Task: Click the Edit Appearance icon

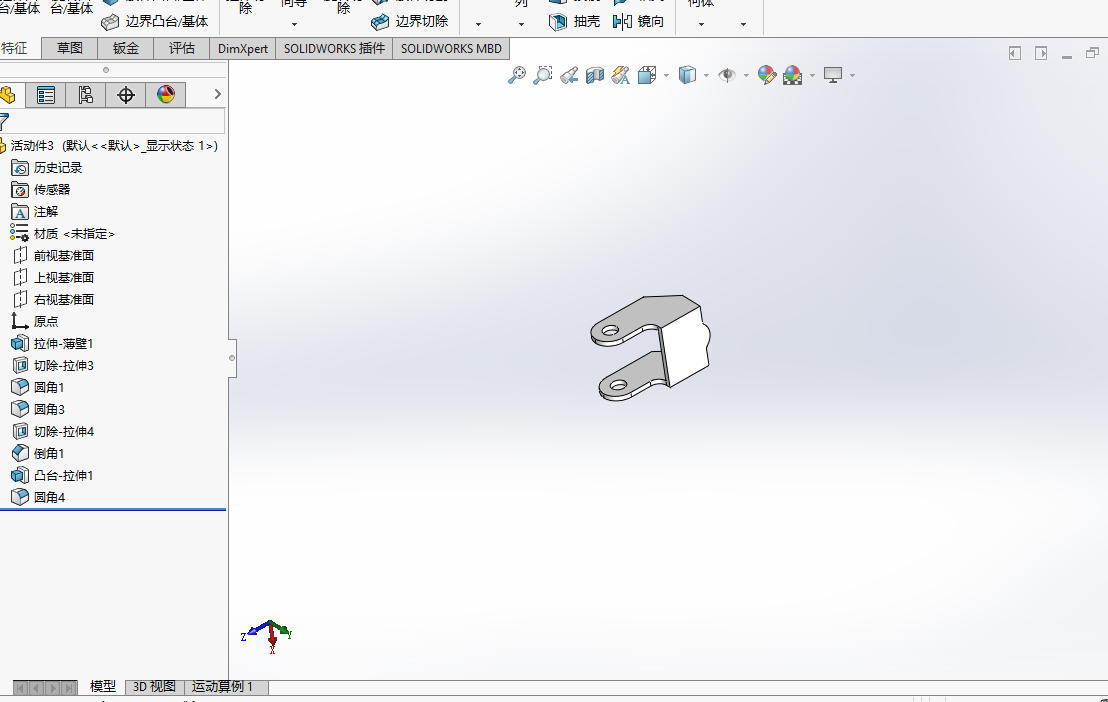Action: [x=767, y=75]
